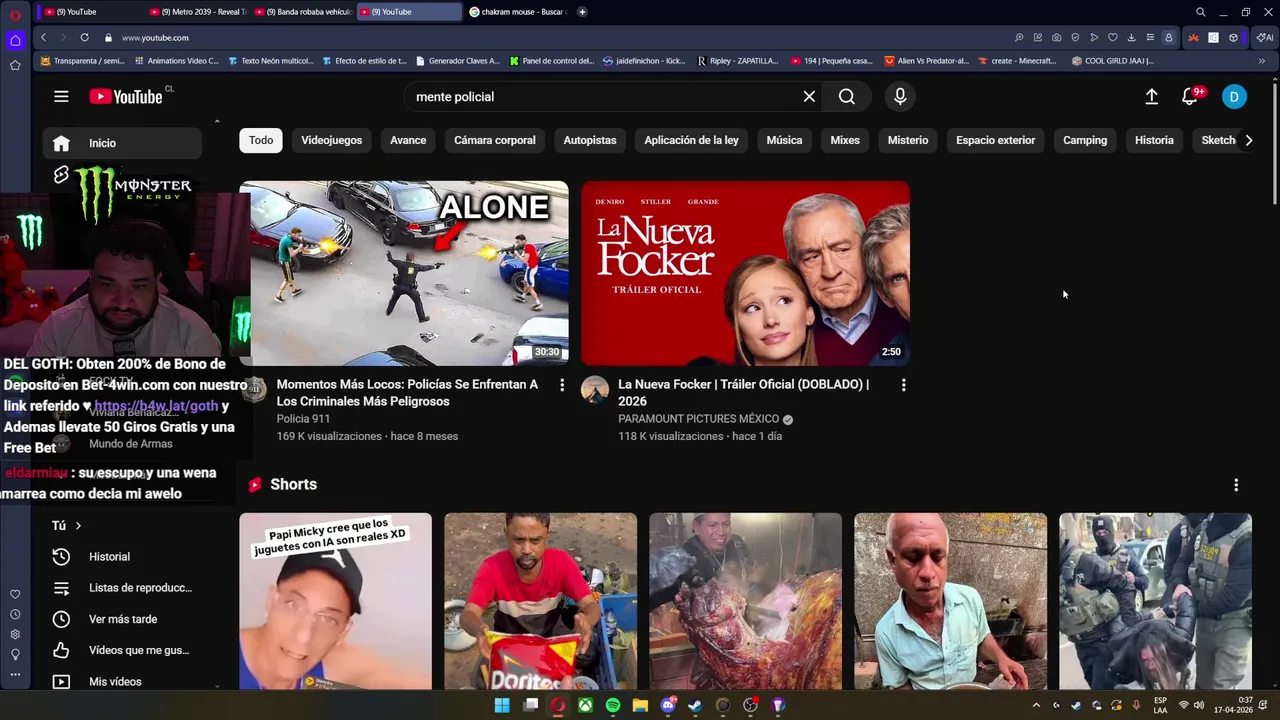Open the Generador Claves A... bookmark
This screenshot has width=1280, height=720.
(x=458, y=61)
